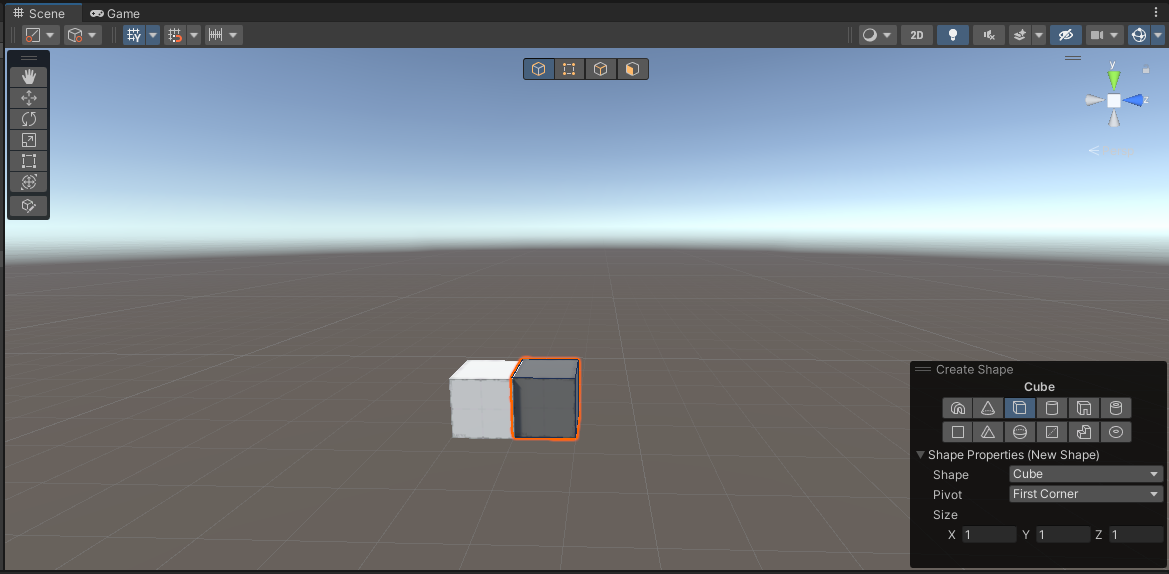This screenshot has width=1169, height=574.
Task: Switch to ProBuilder face selection mode
Action: click(x=632, y=69)
